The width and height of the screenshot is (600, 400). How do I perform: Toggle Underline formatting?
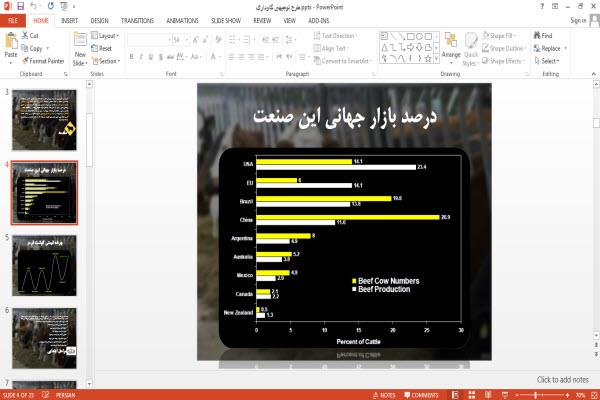(x=151, y=57)
